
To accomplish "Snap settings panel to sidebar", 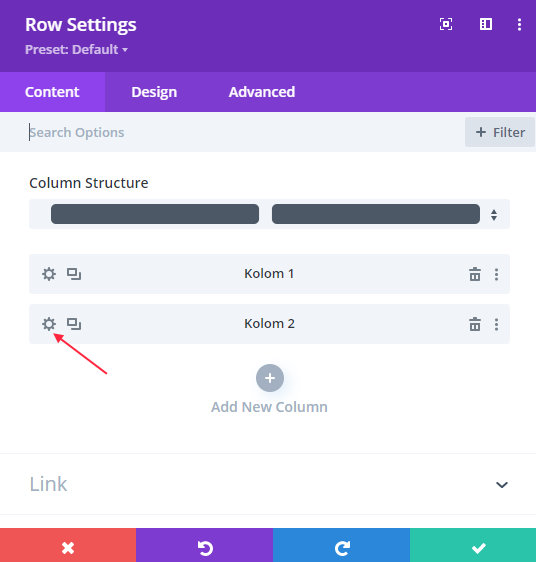I will [x=486, y=24].
